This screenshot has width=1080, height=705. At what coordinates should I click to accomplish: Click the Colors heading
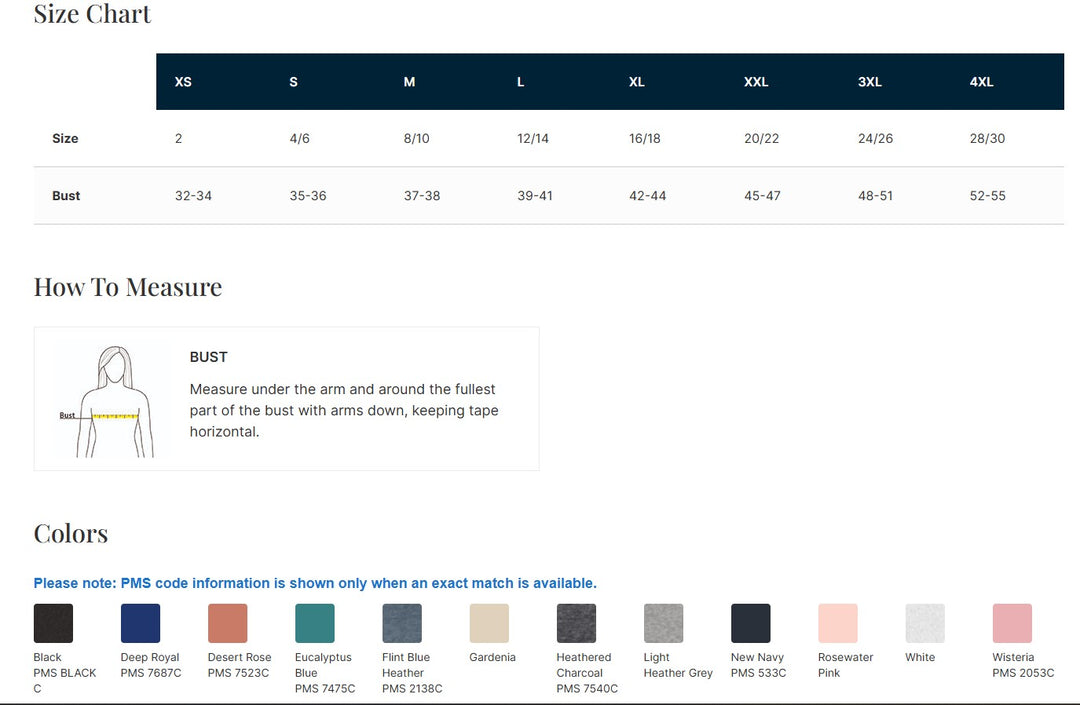point(71,534)
